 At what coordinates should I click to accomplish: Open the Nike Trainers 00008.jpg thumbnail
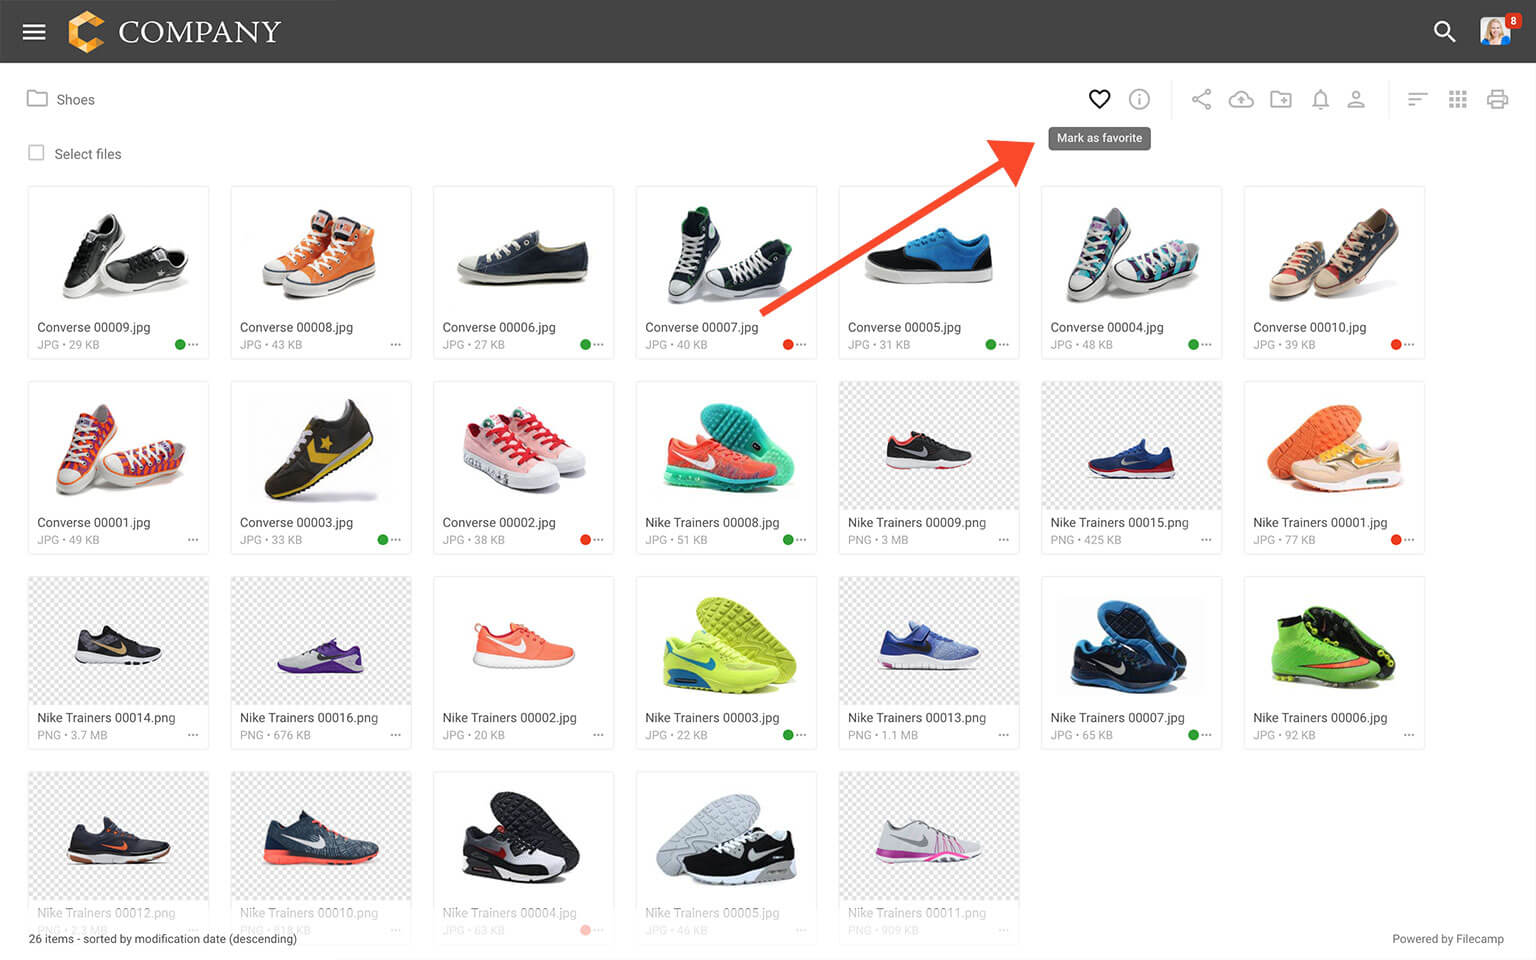pyautogui.click(x=726, y=446)
